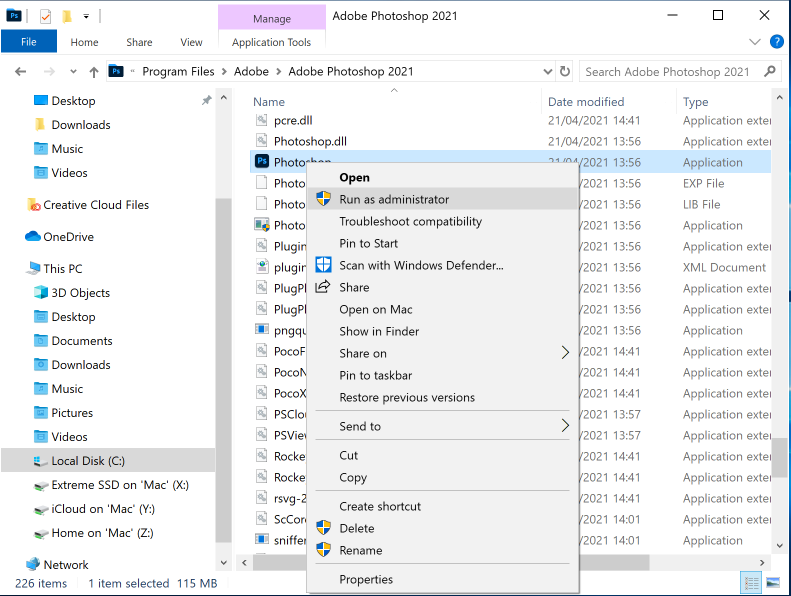Select Pin to Start
Screen dimensions: 791x596
(443, 243)
